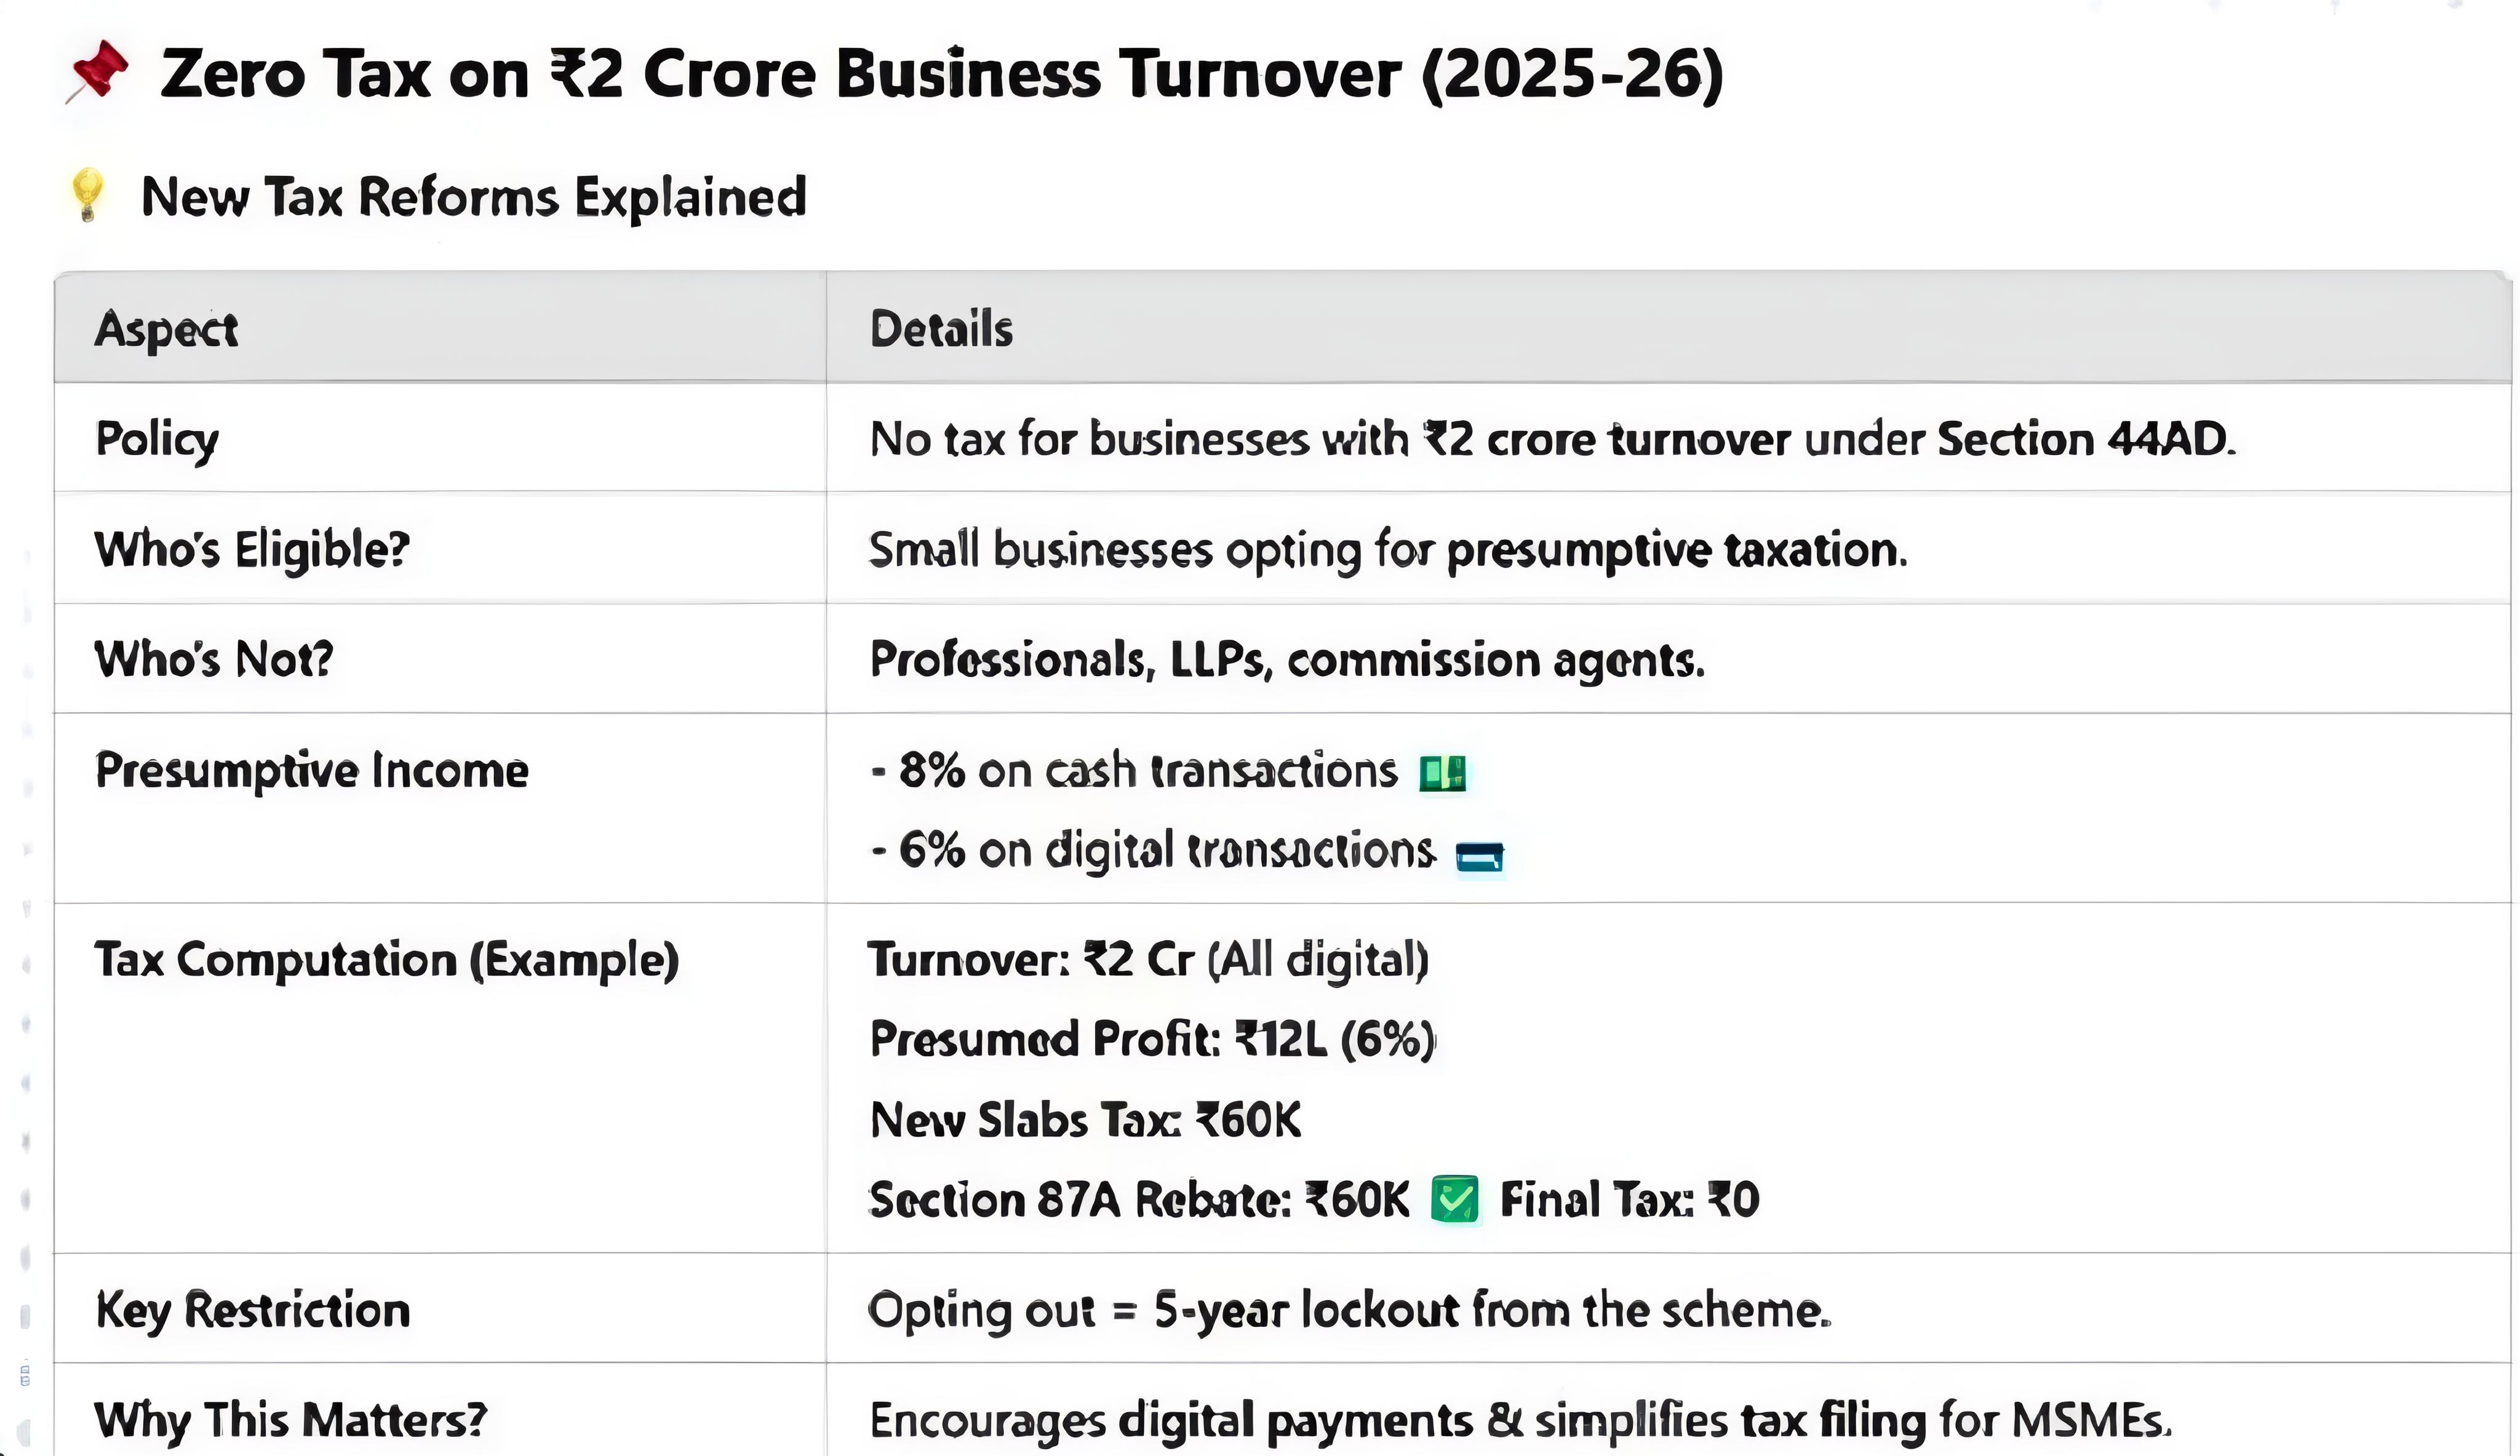Click the Who's Not? cell

coord(213,659)
